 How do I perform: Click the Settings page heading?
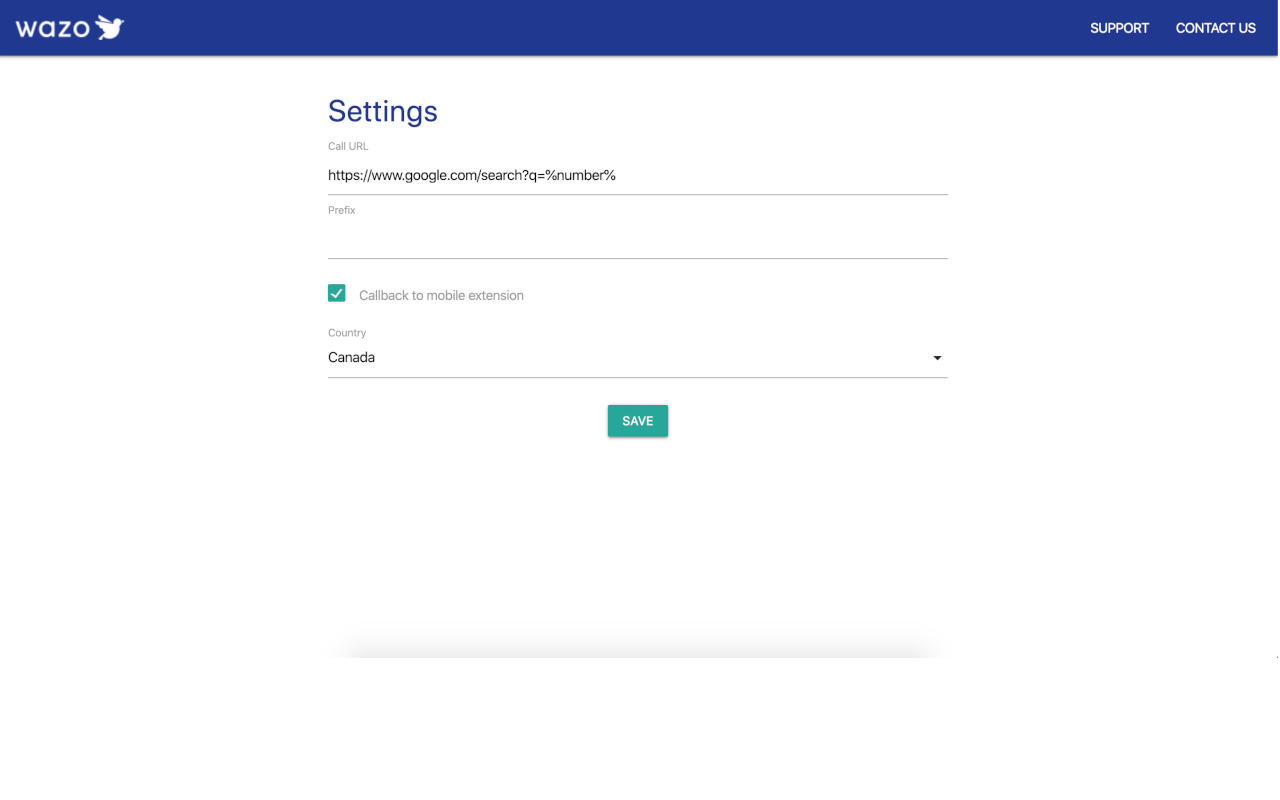[382, 111]
